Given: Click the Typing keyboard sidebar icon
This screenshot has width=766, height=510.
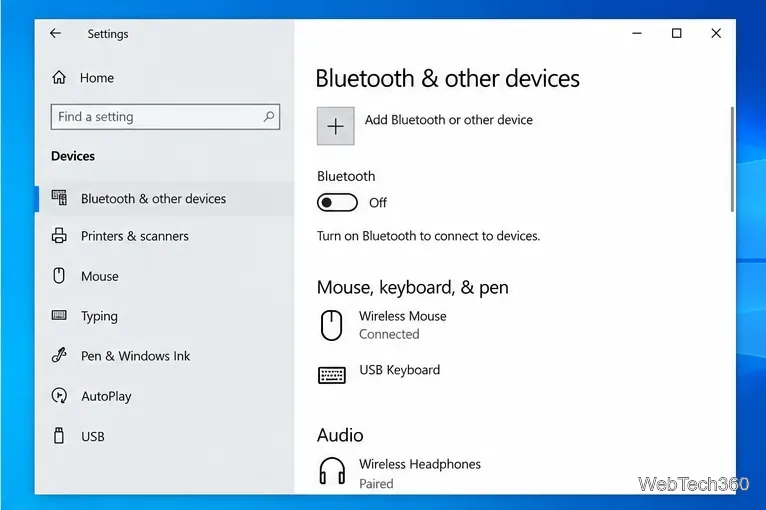Looking at the screenshot, I should click(59, 315).
